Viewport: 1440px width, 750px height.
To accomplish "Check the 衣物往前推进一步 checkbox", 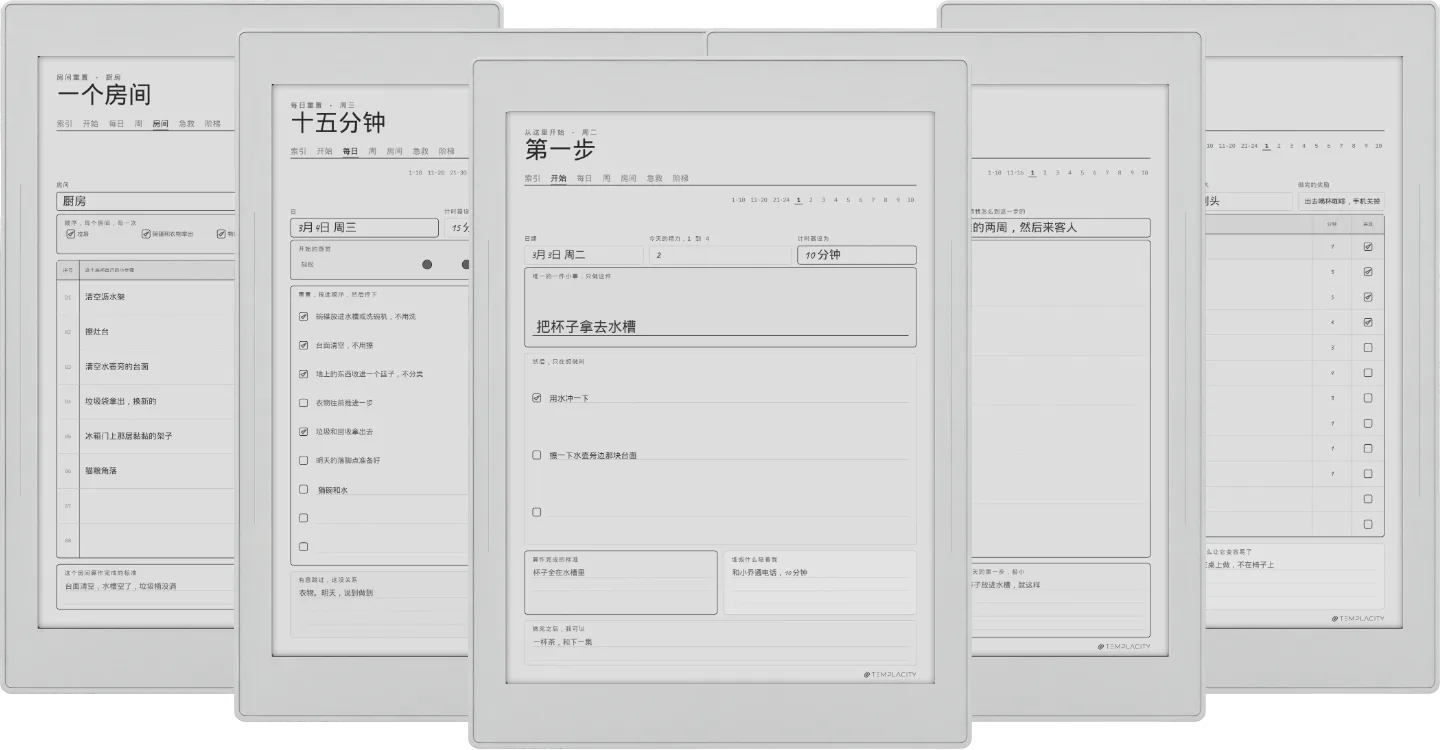I will [303, 403].
